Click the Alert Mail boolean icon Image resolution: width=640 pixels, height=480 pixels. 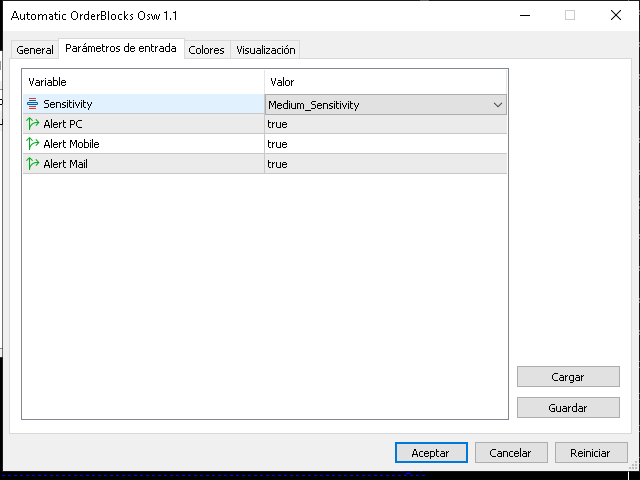[x=32, y=164]
